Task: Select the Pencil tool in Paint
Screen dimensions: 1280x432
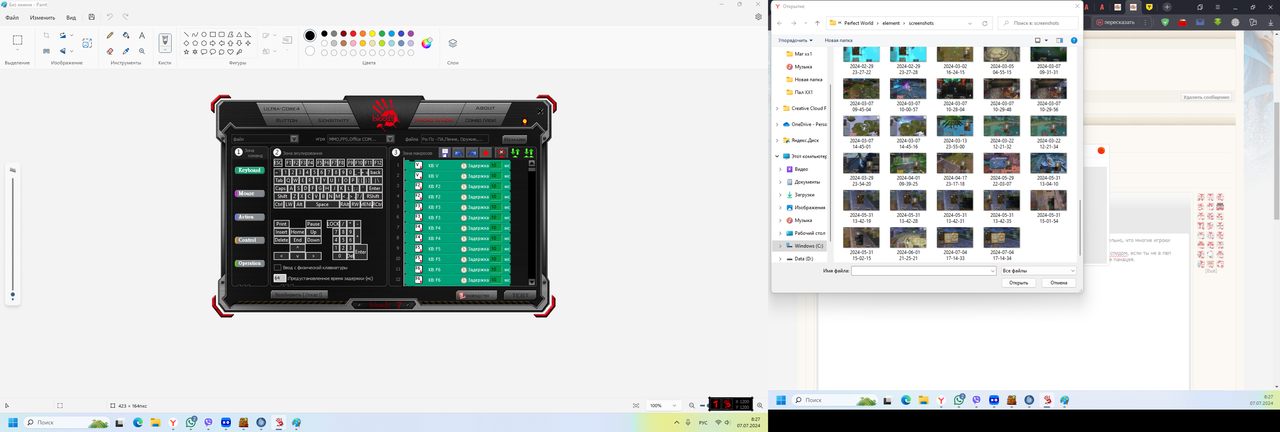Action: (x=110, y=35)
